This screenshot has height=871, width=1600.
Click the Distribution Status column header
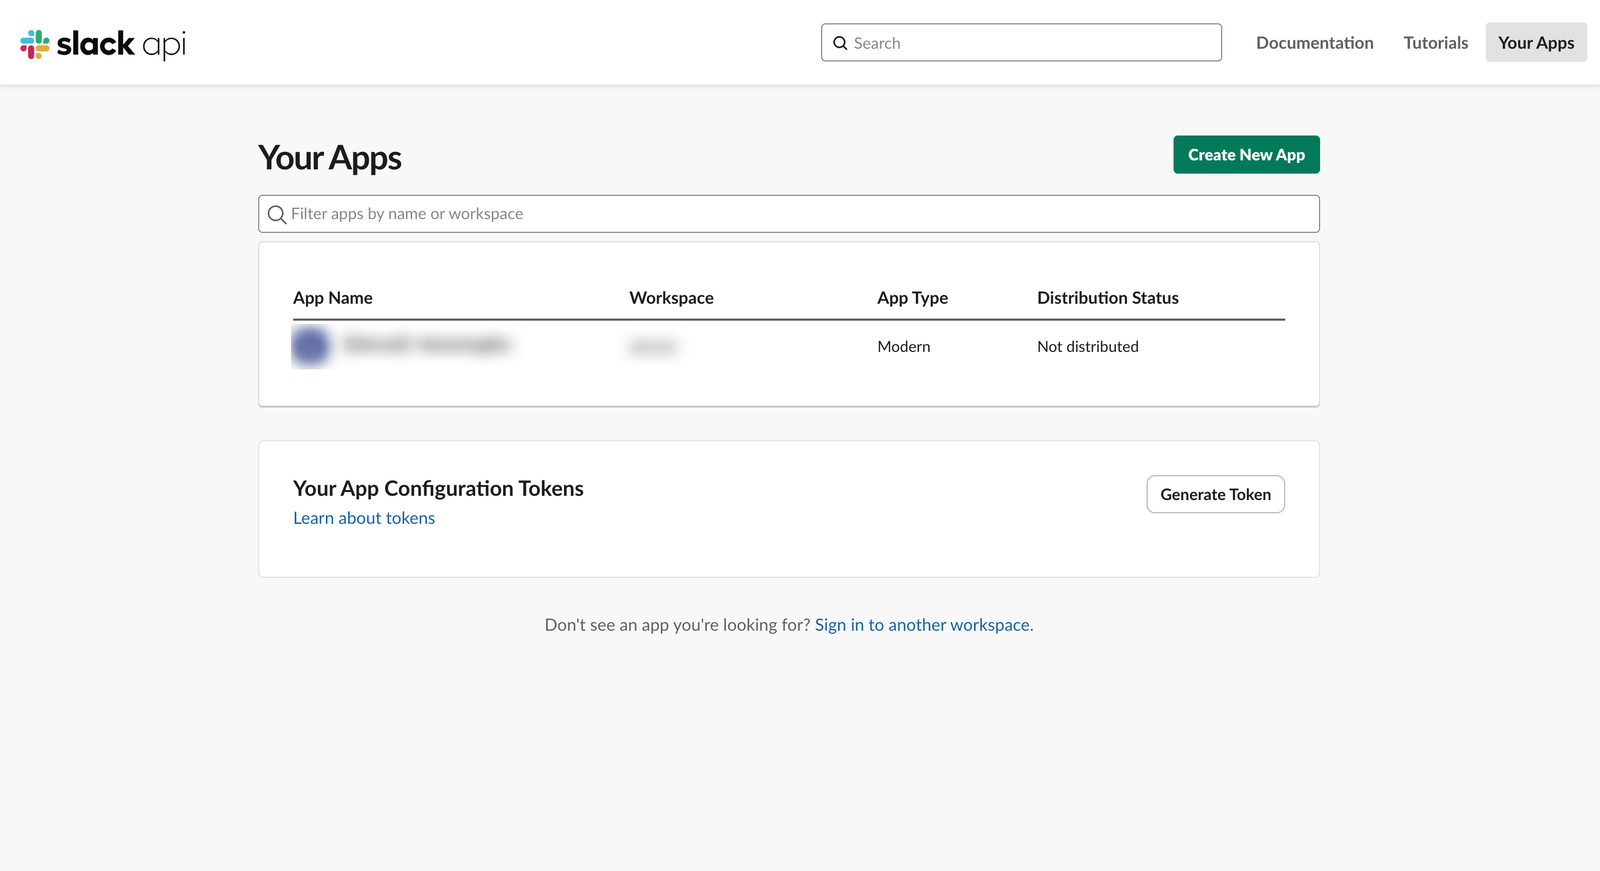(1108, 298)
